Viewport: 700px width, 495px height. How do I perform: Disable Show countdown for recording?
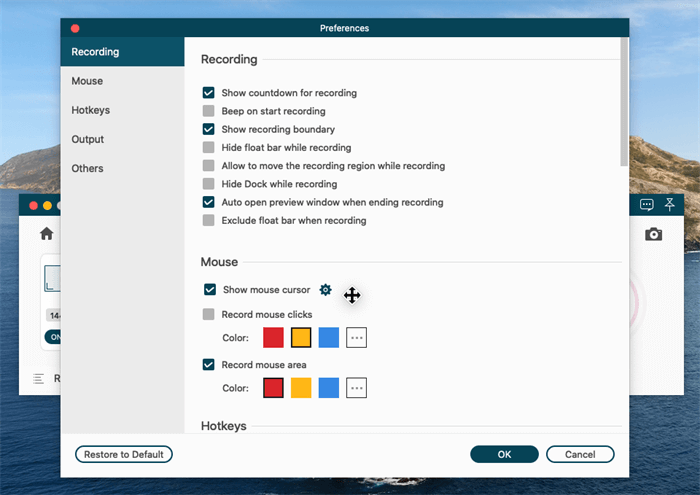tap(209, 93)
